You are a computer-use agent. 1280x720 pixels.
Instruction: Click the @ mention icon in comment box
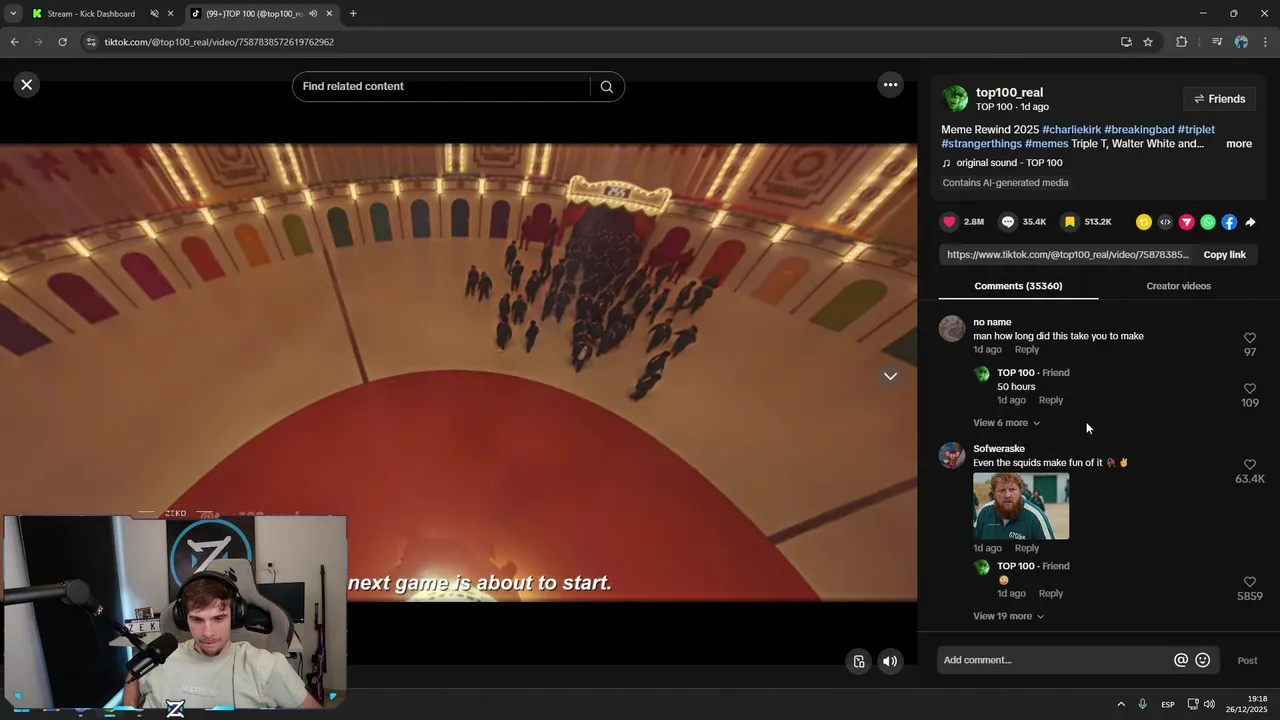click(x=1181, y=660)
